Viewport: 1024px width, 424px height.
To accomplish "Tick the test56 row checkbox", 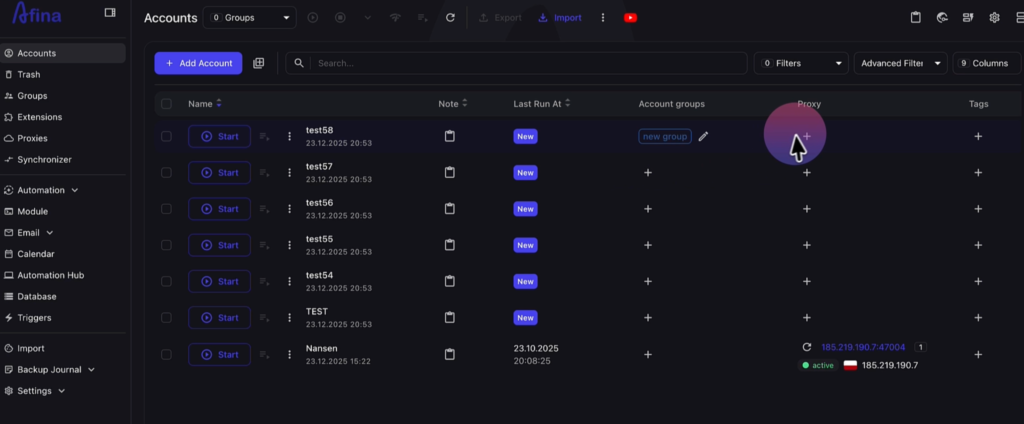I will (166, 209).
